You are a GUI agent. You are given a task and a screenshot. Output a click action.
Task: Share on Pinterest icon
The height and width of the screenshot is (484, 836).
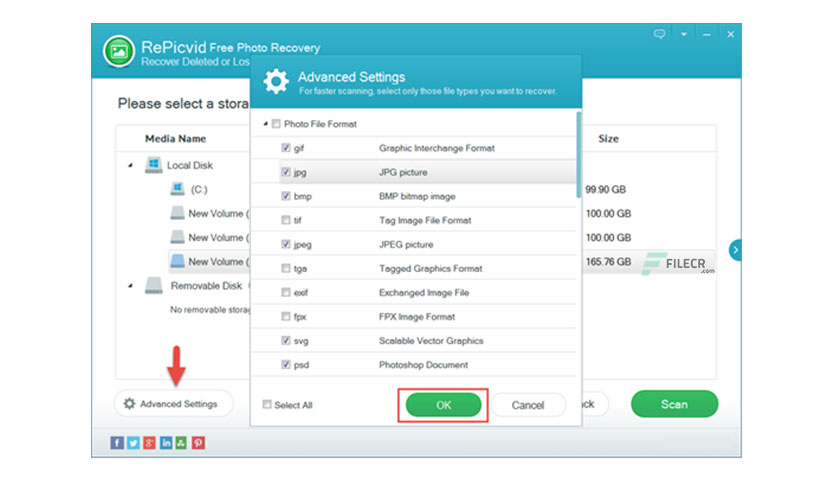point(198,442)
